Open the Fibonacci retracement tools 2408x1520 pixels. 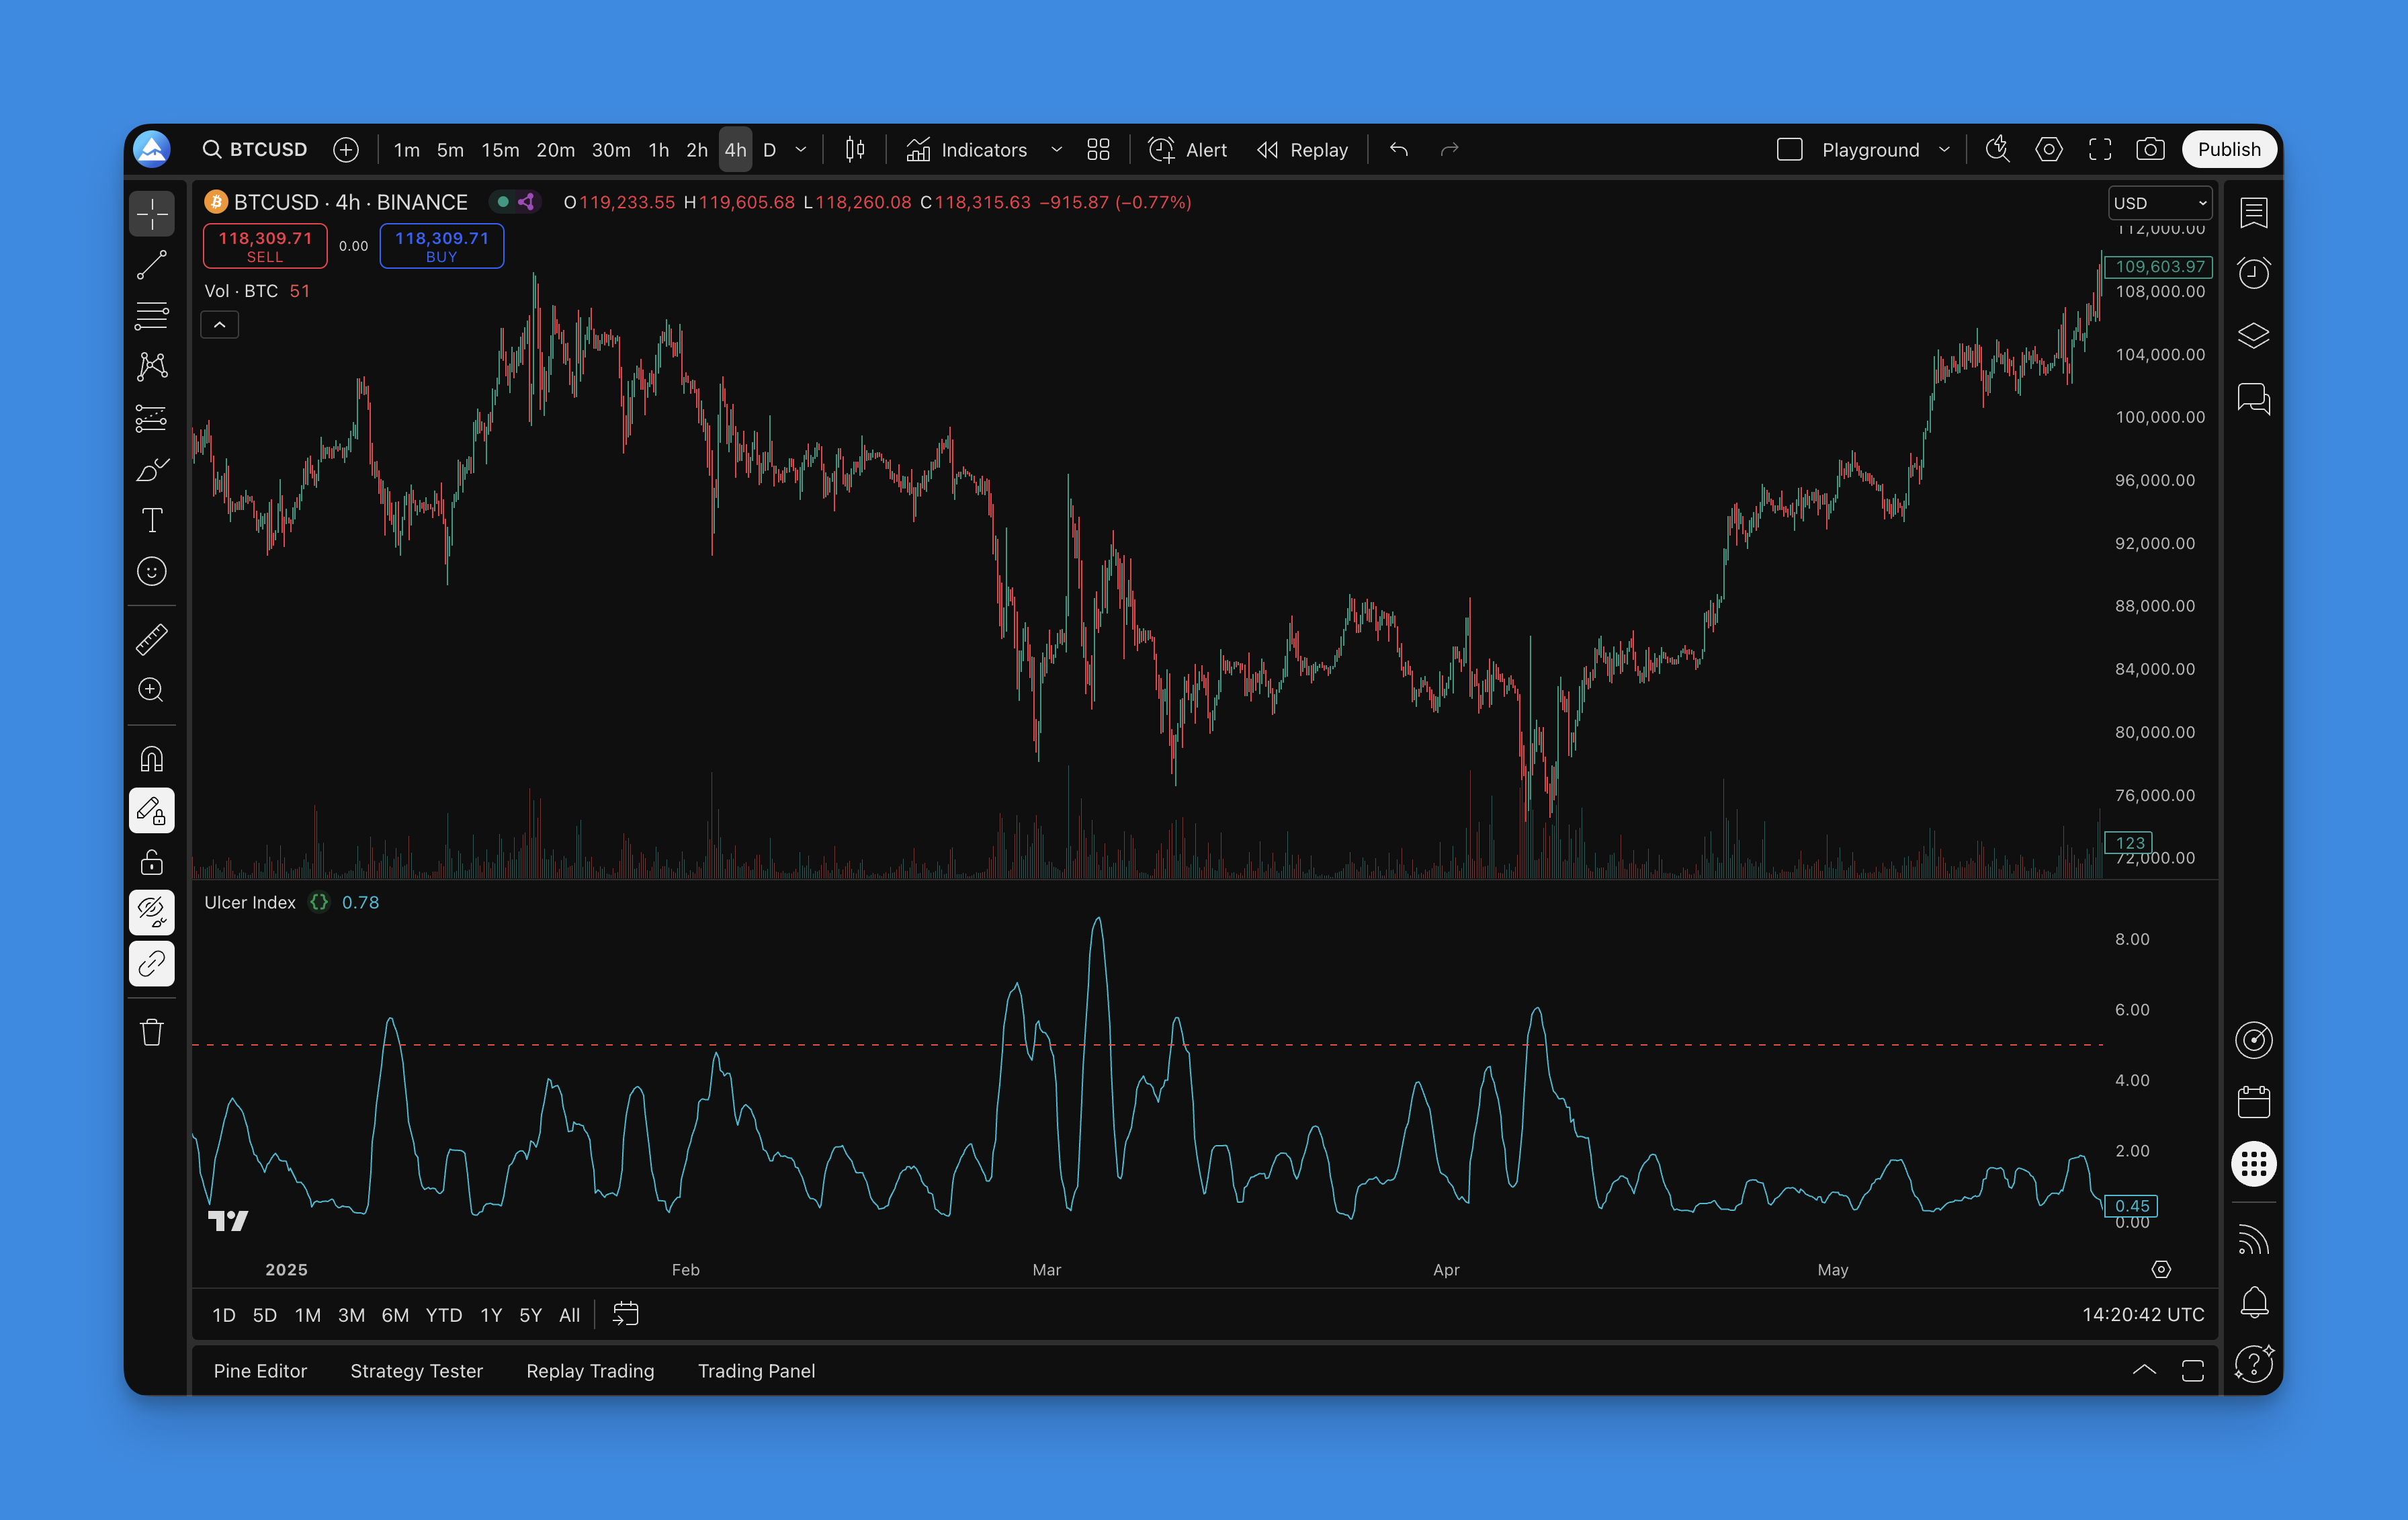tap(152, 316)
